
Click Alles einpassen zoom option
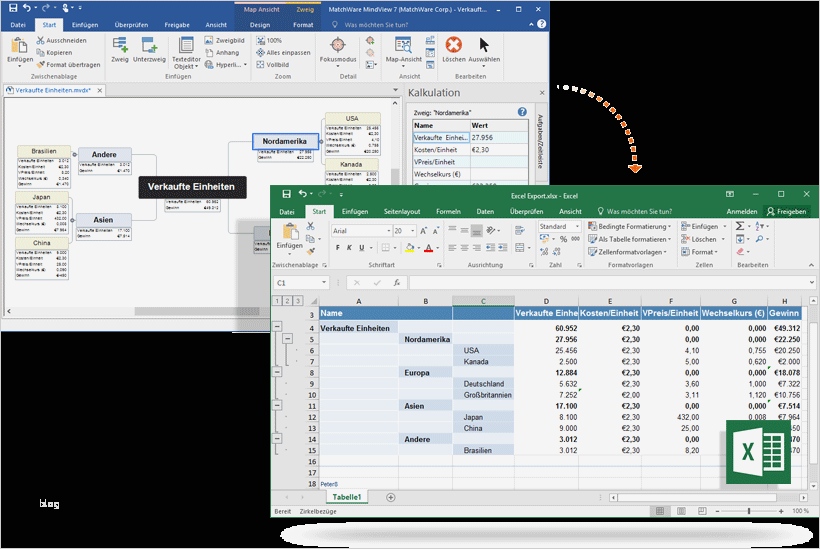(x=283, y=52)
